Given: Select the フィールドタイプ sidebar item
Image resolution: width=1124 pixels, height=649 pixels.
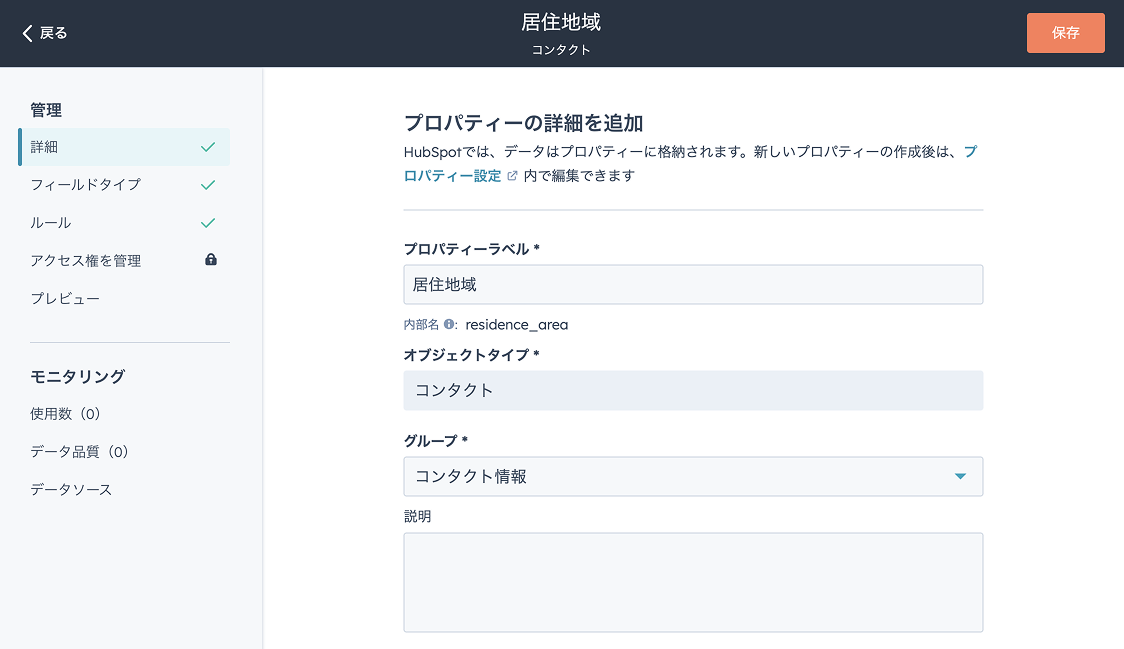Looking at the screenshot, I should [86, 185].
